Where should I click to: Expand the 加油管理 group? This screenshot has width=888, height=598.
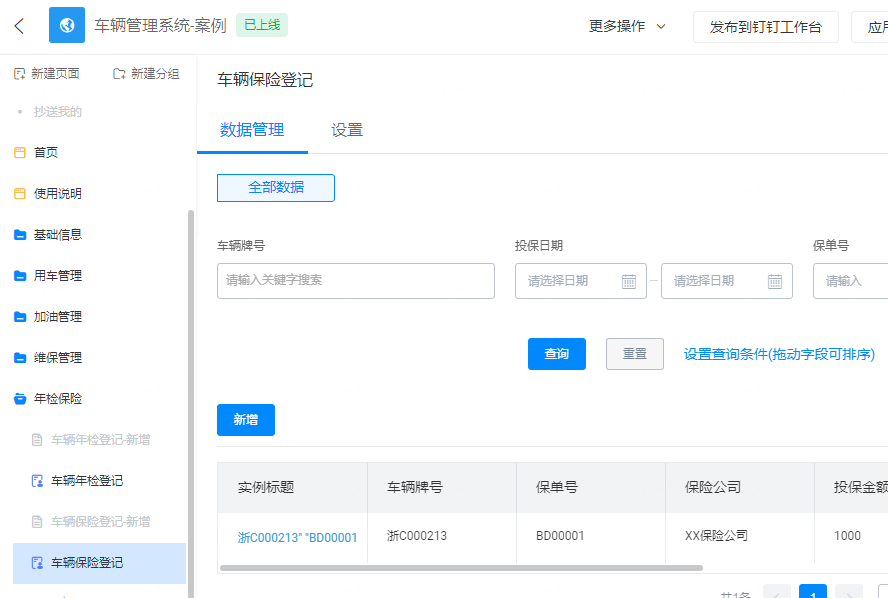pos(58,317)
